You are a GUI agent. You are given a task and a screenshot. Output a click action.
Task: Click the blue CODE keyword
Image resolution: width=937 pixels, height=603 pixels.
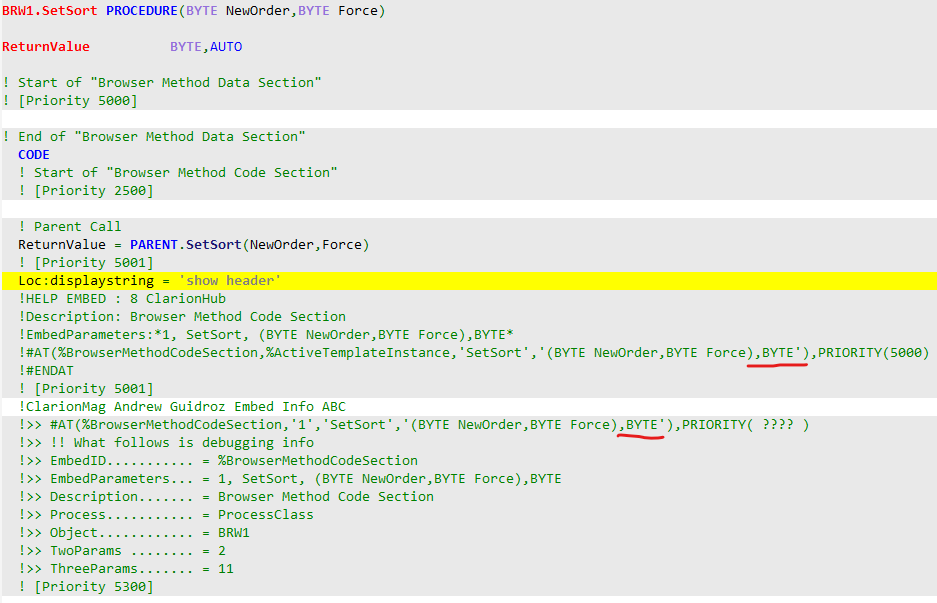(33, 155)
